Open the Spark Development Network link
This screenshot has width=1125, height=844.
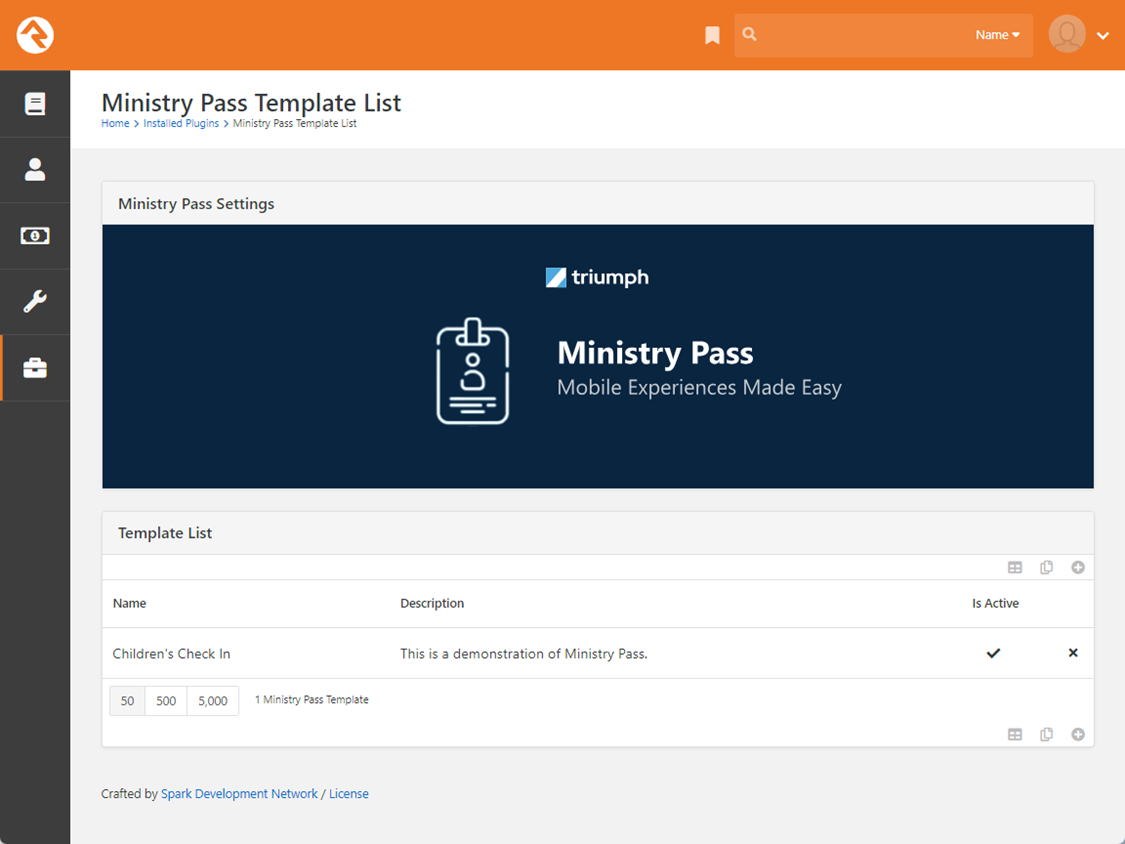coord(239,794)
